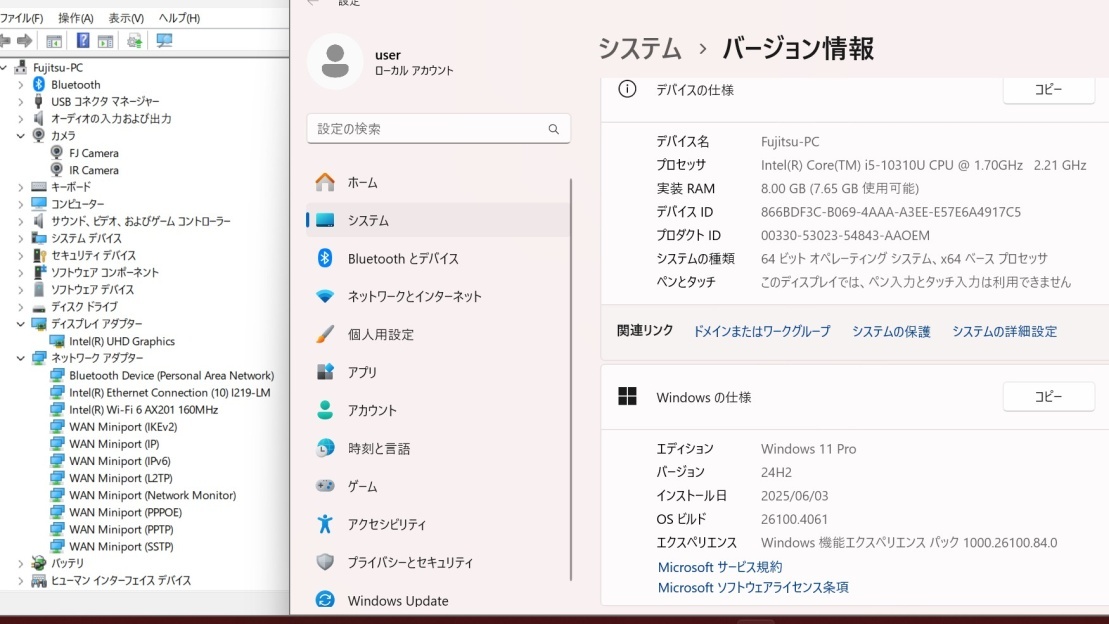The image size is (1109, 624).
Task: Expand the バッテリ device category
Action: click(x=20, y=563)
